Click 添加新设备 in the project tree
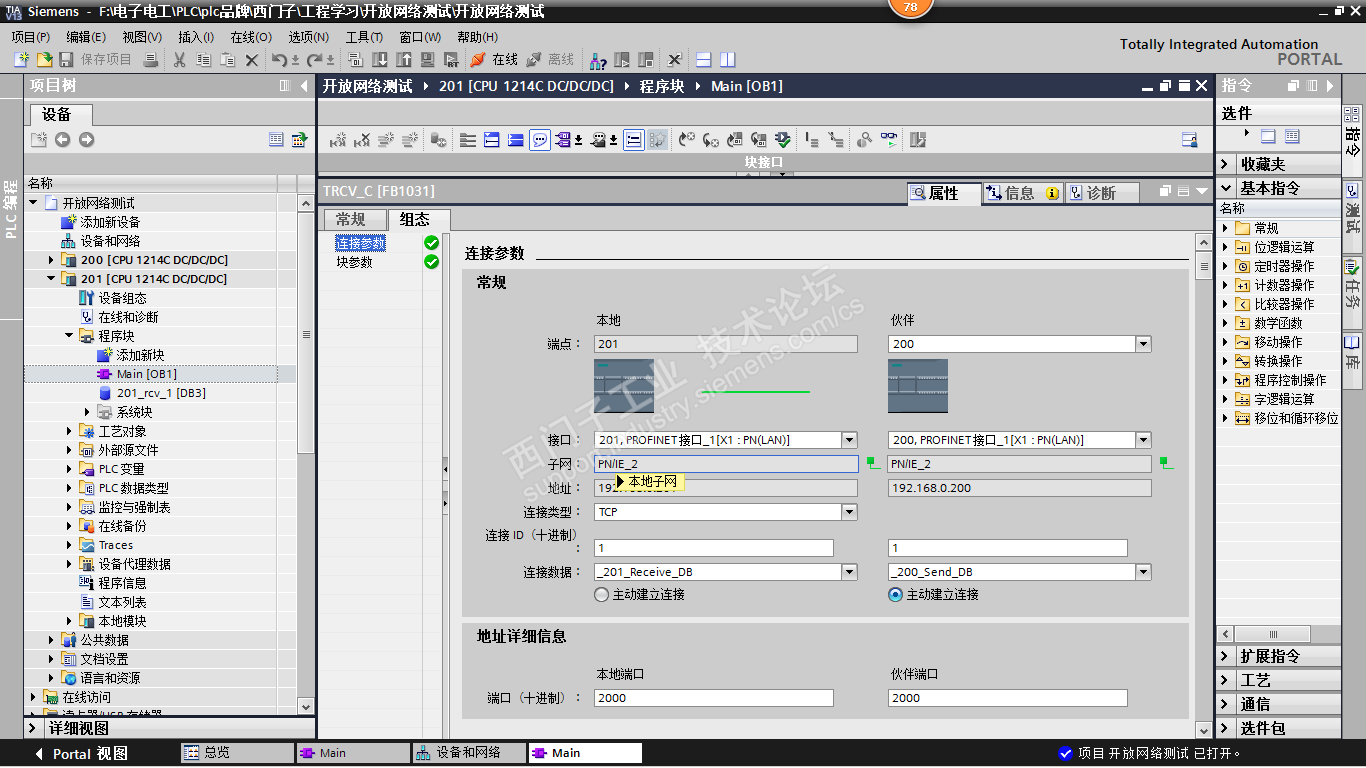This screenshot has height=768, width=1366. point(110,222)
